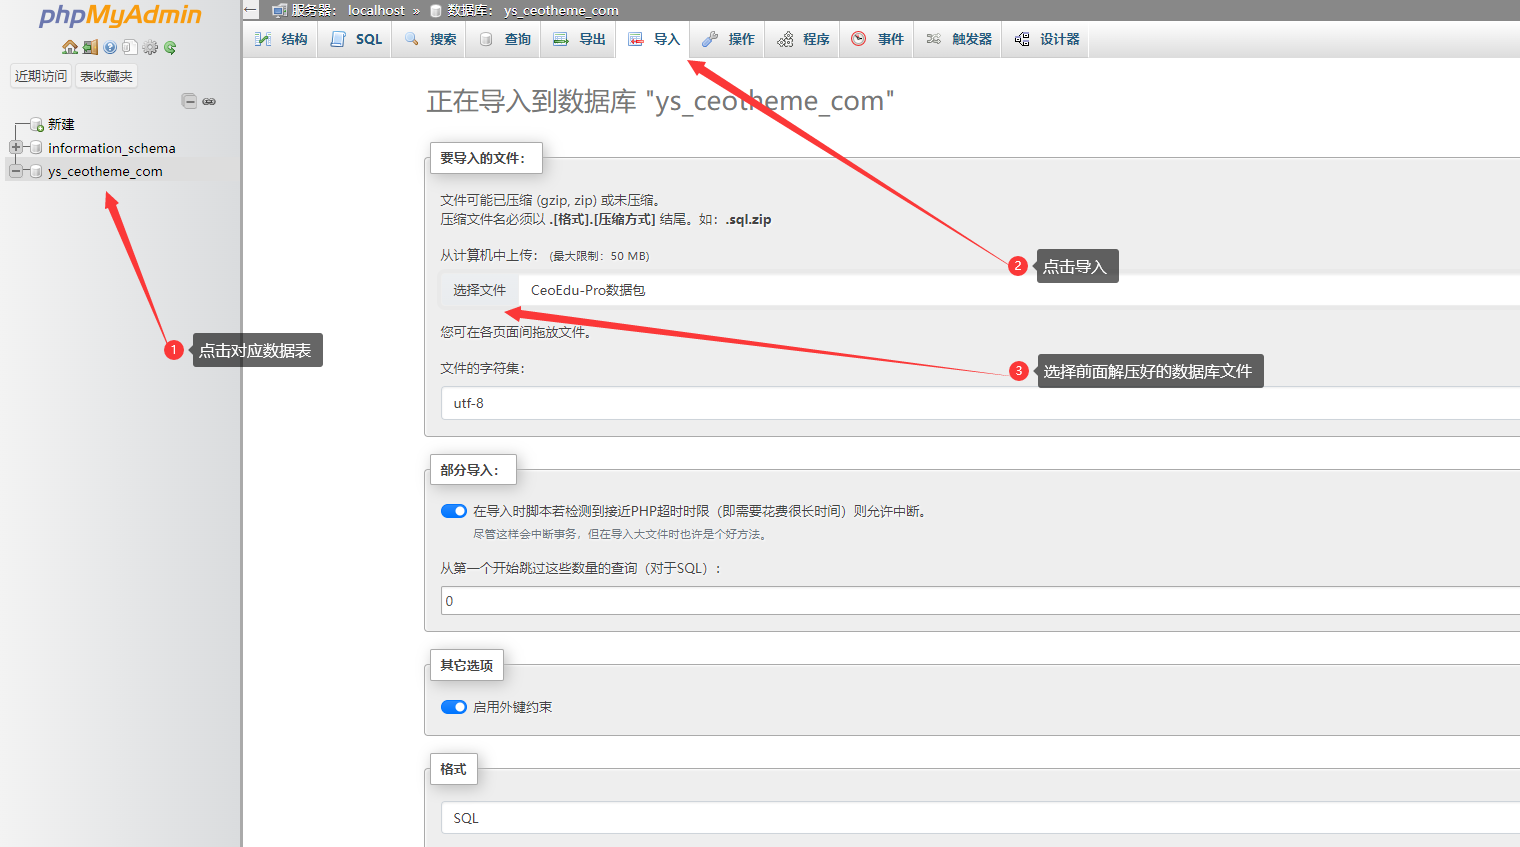Image resolution: width=1520 pixels, height=847 pixels.
Task: Open the 程序 (Routines) tab
Action: (x=803, y=39)
